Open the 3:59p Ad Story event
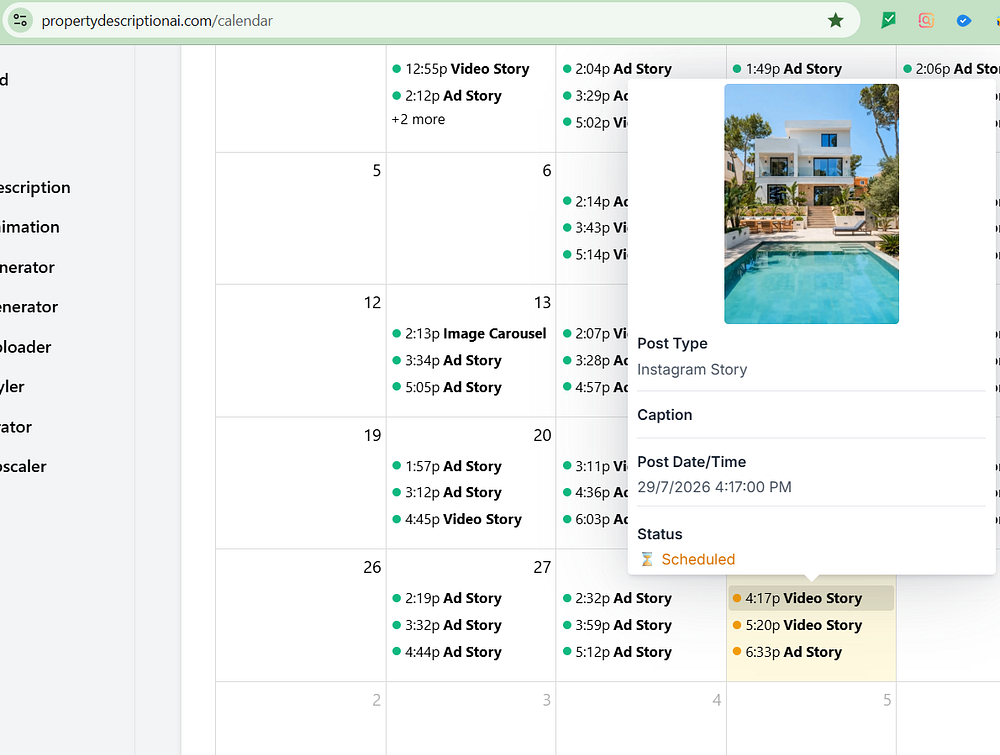The image size is (1000, 755). click(x=640, y=625)
